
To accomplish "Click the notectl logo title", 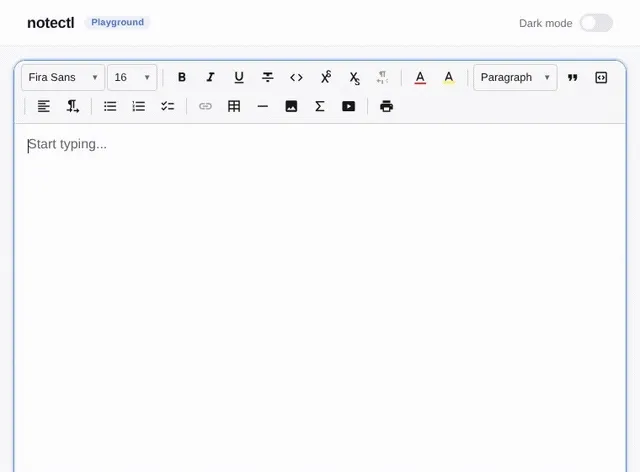I will click(x=51, y=23).
